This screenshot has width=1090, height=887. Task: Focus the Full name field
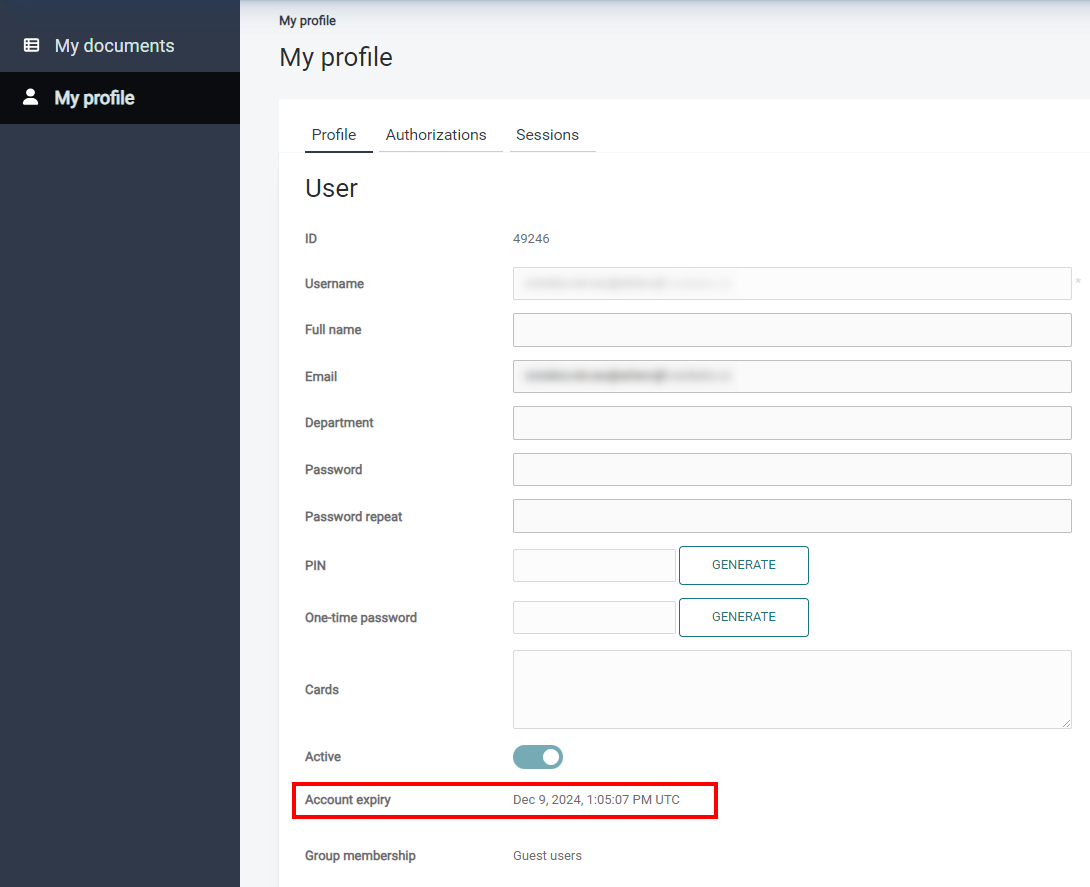pyautogui.click(x=791, y=330)
